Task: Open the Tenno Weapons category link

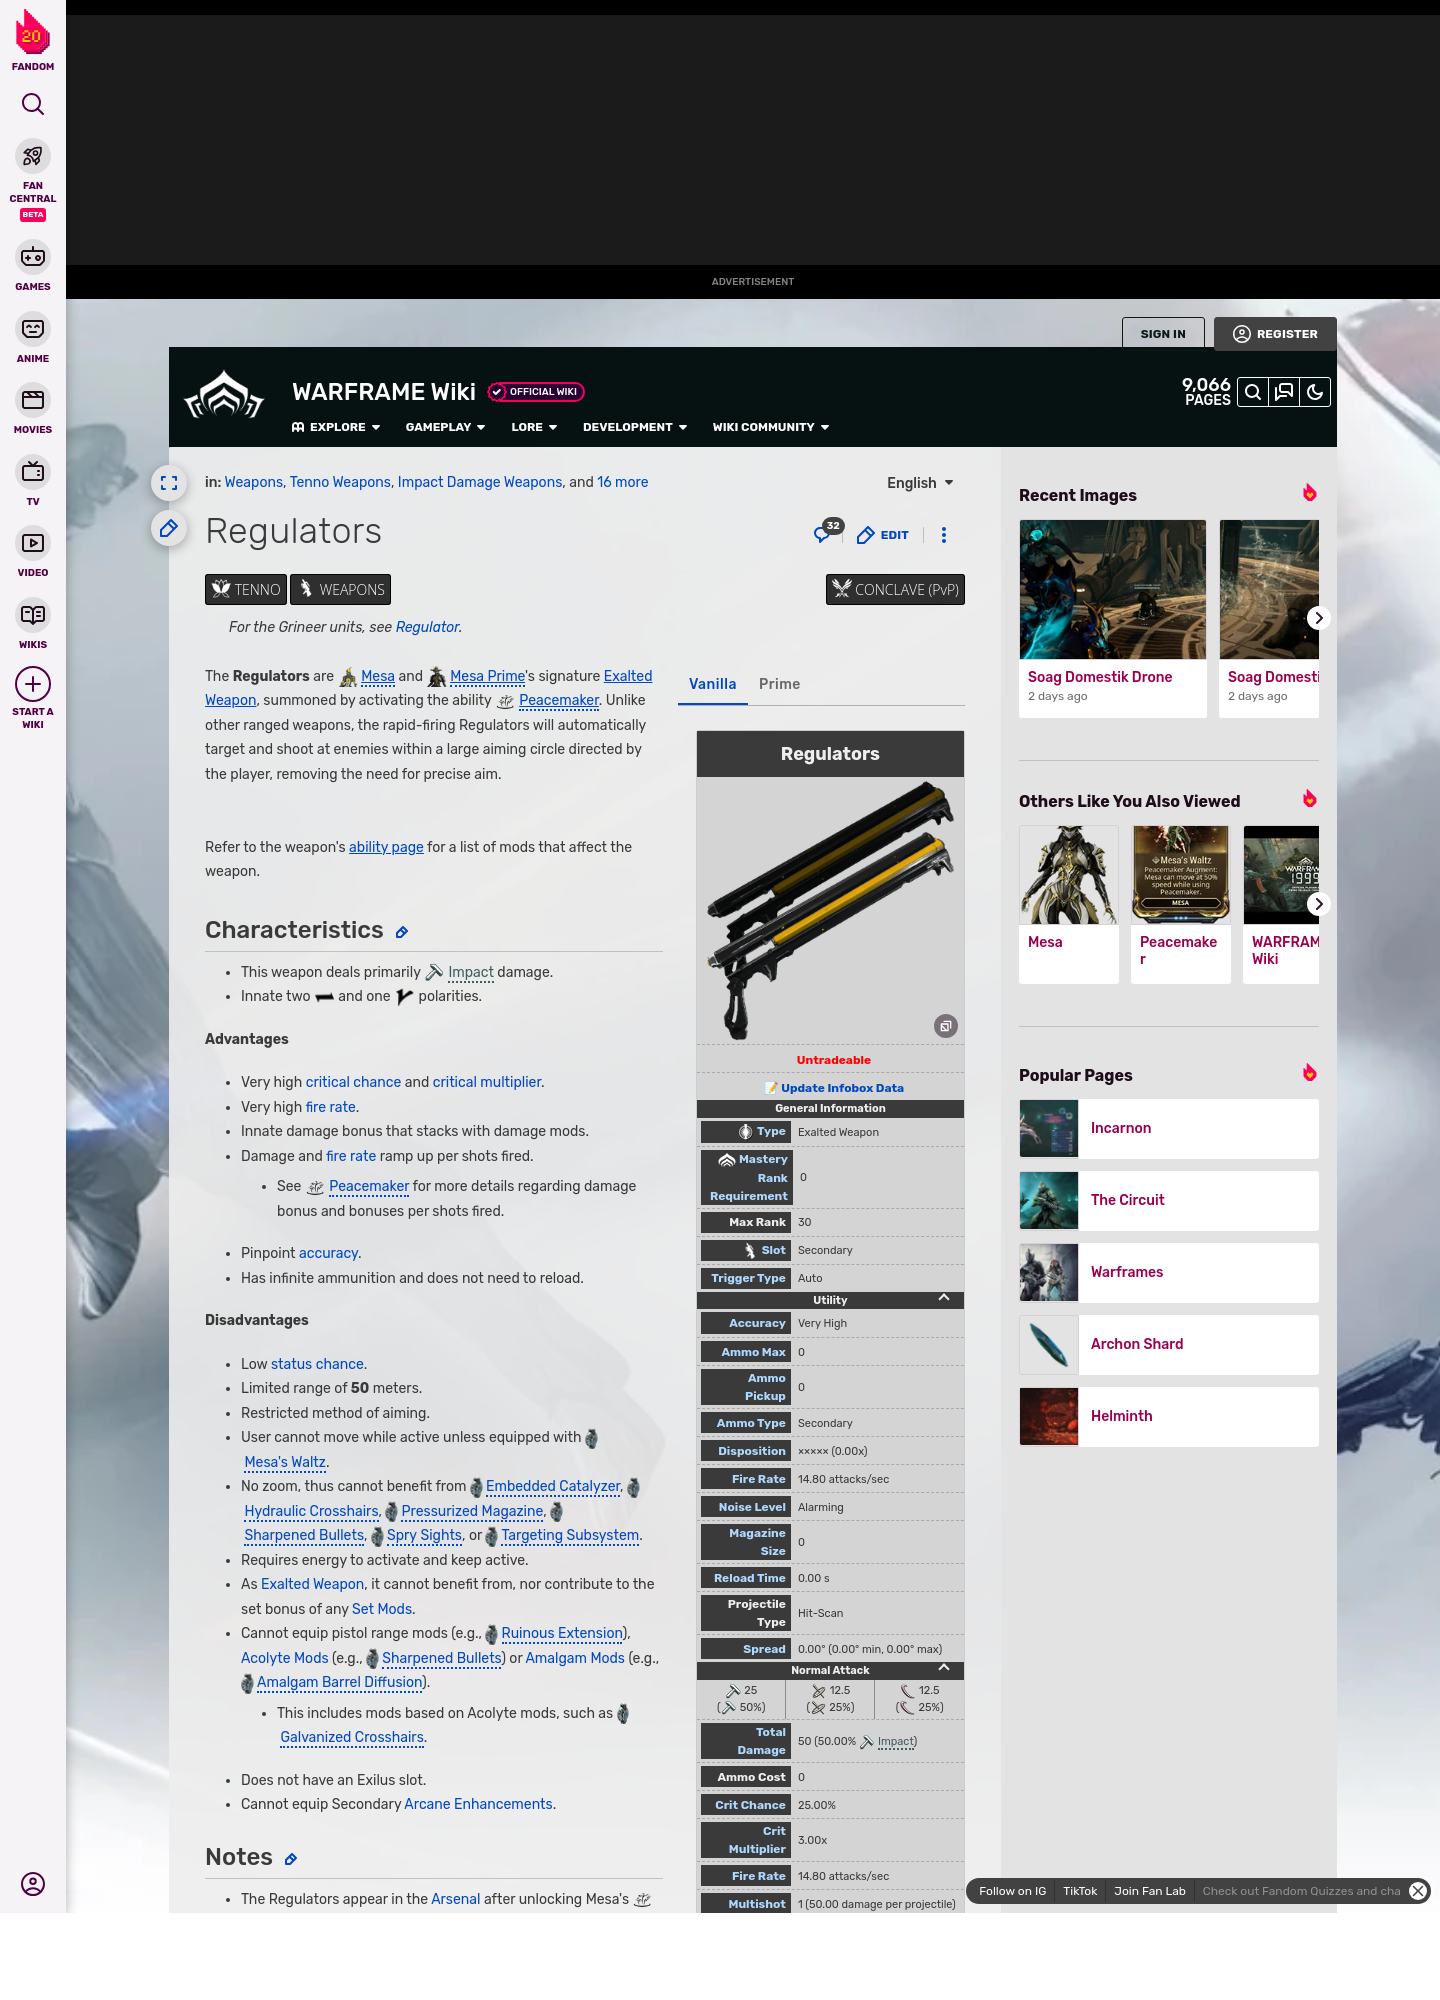Action: (x=340, y=482)
